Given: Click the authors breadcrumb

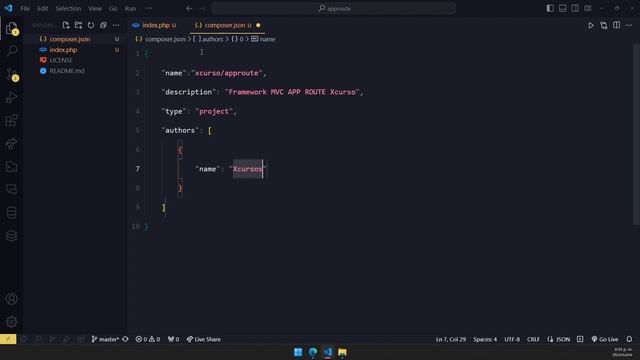Looking at the screenshot, I should pos(208,39).
